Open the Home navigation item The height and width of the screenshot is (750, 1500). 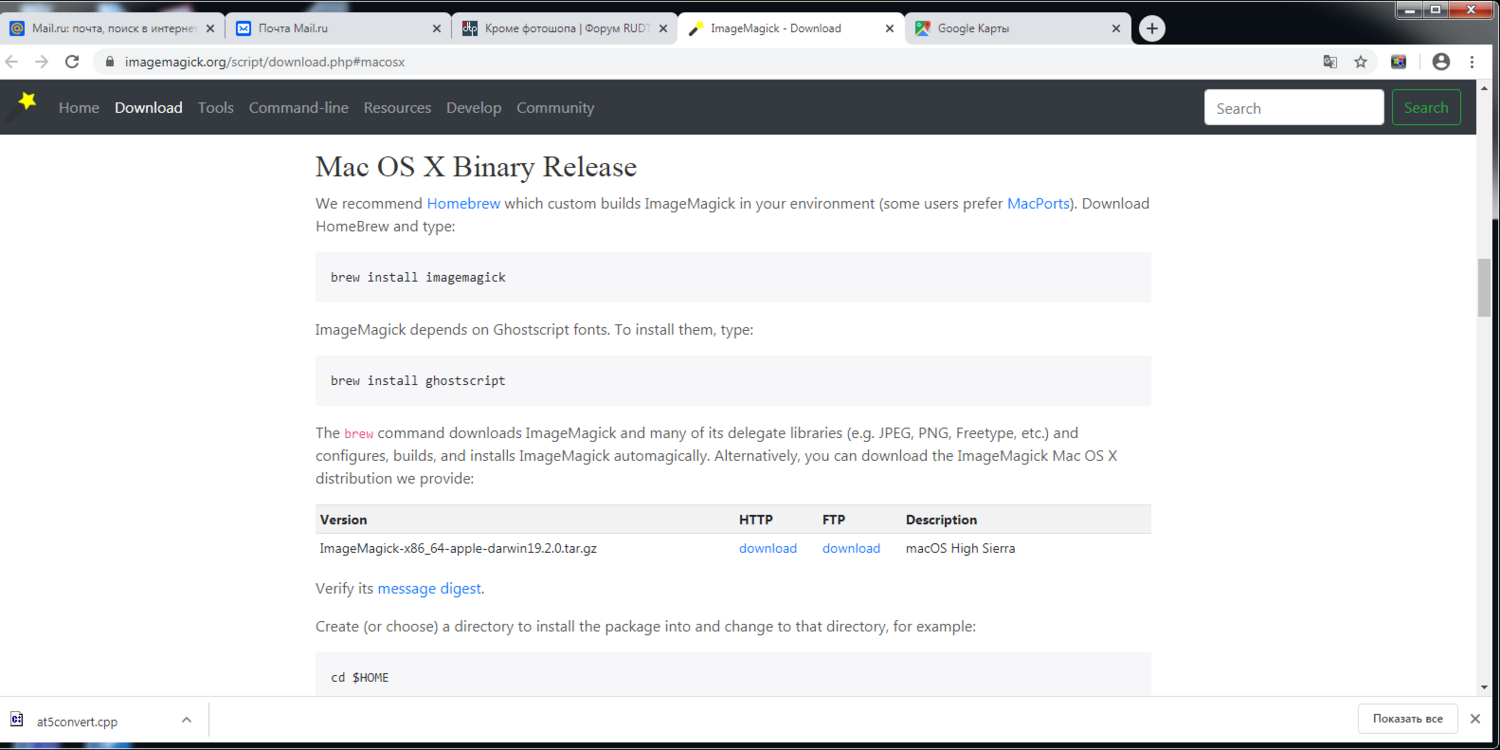pos(79,108)
